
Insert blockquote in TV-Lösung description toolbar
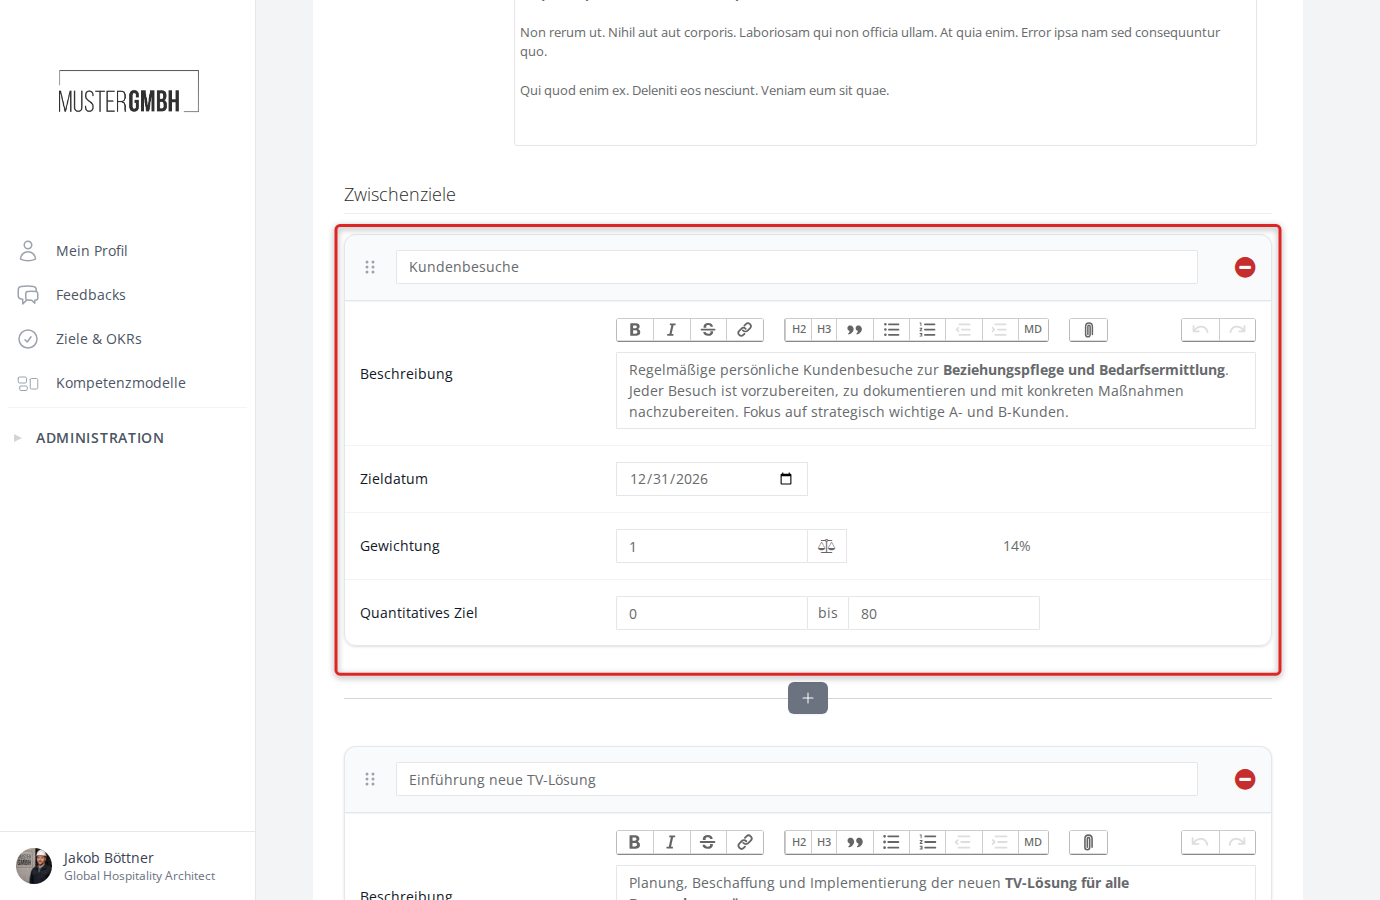pos(855,842)
